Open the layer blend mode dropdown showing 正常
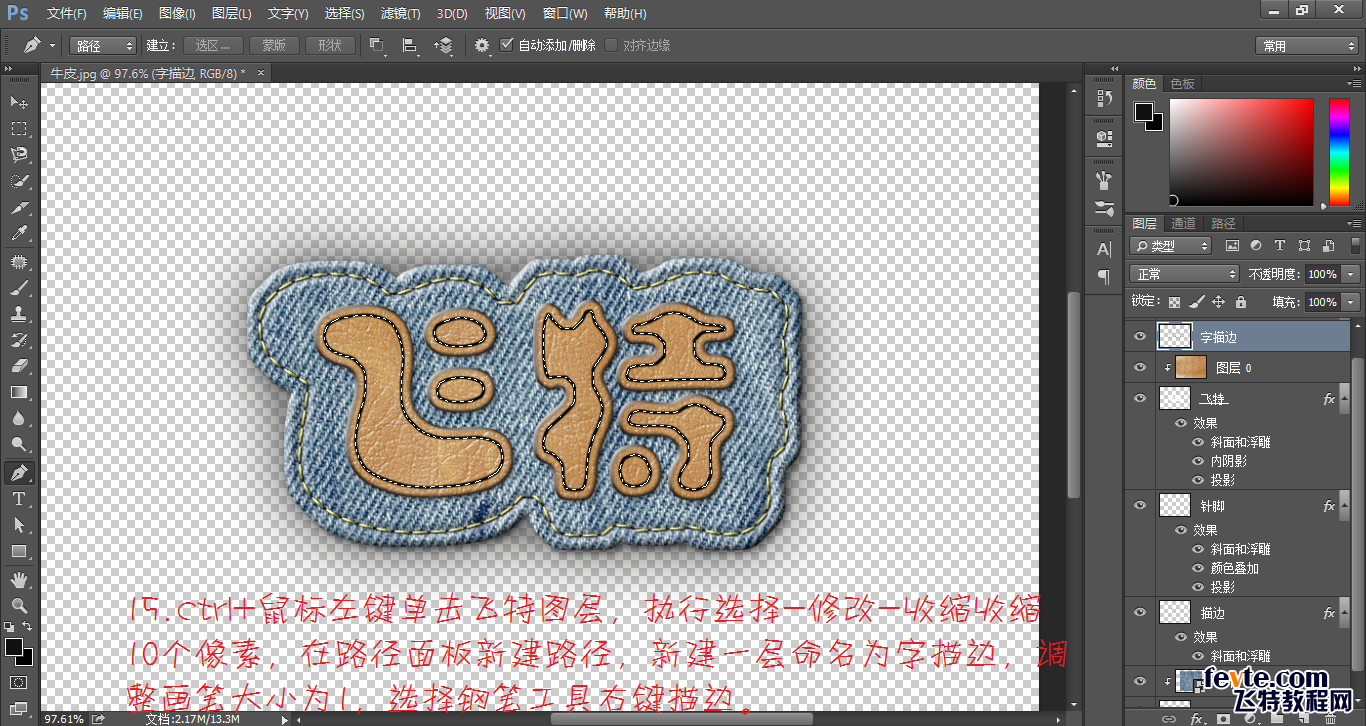Viewport: 1366px width, 726px height. coord(1183,273)
